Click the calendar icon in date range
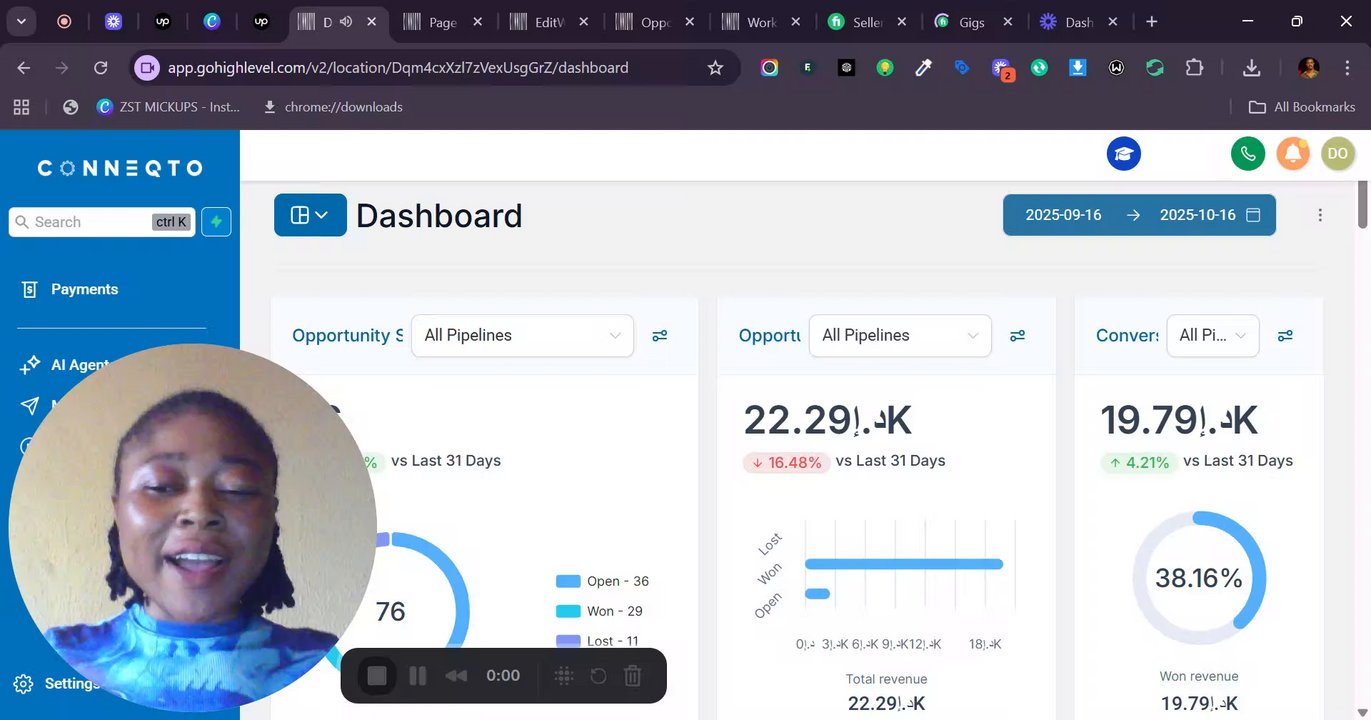 coord(1253,215)
